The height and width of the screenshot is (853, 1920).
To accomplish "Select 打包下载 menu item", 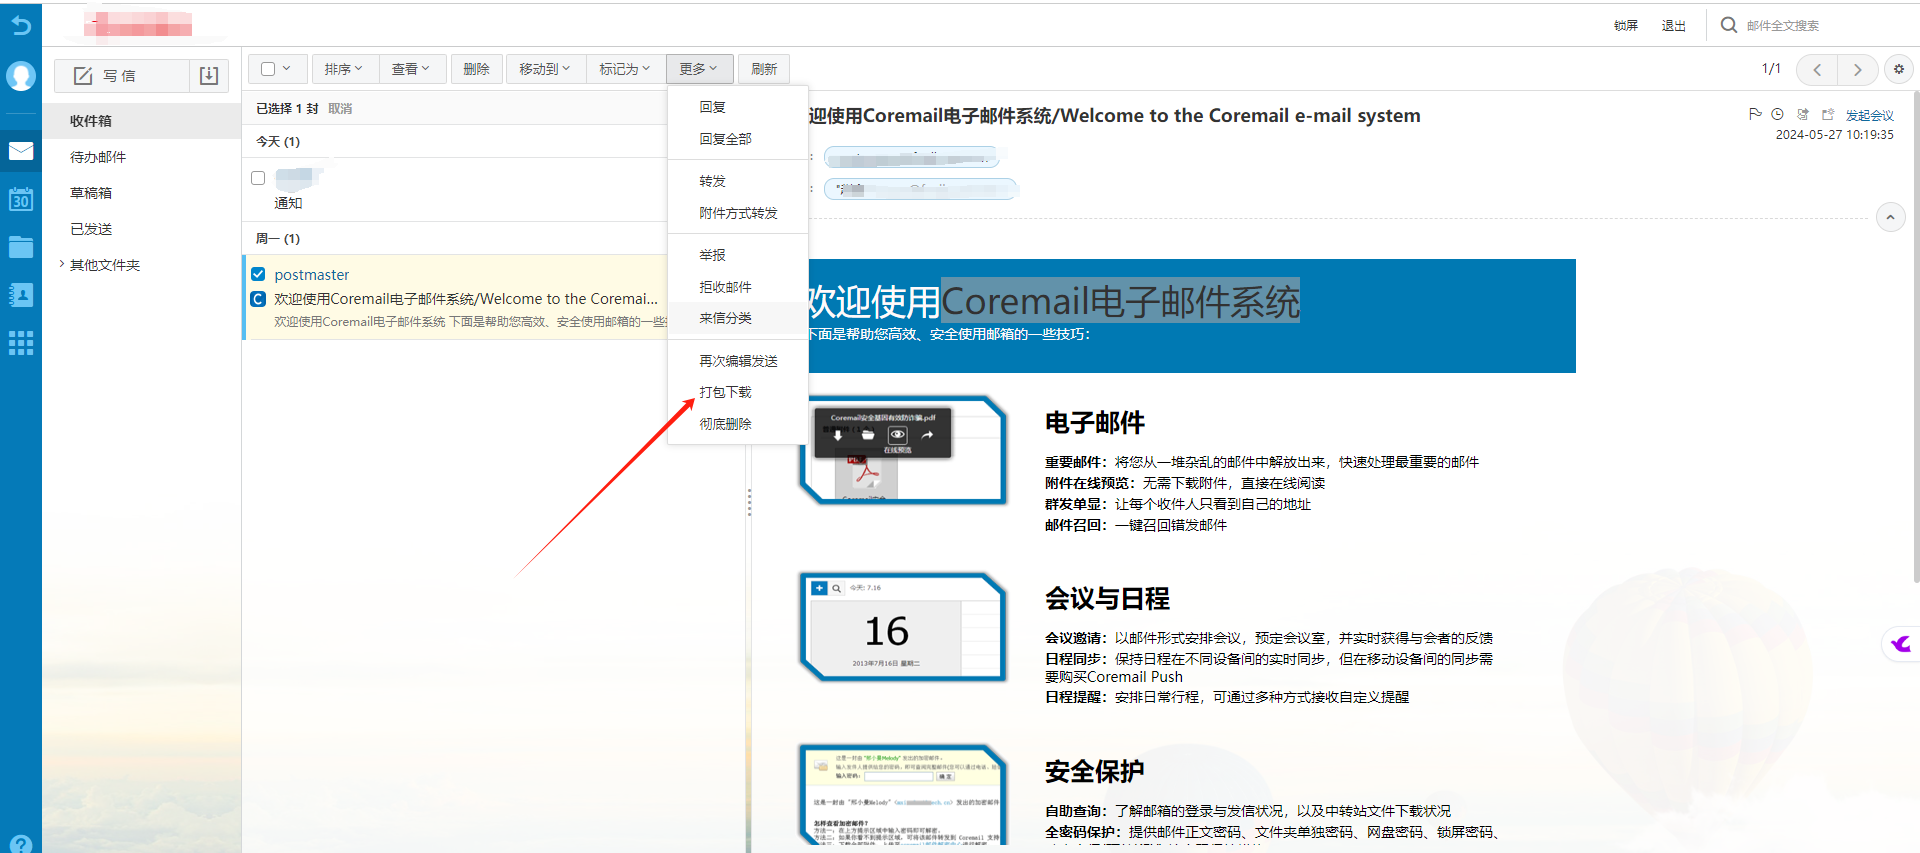I will coord(738,392).
